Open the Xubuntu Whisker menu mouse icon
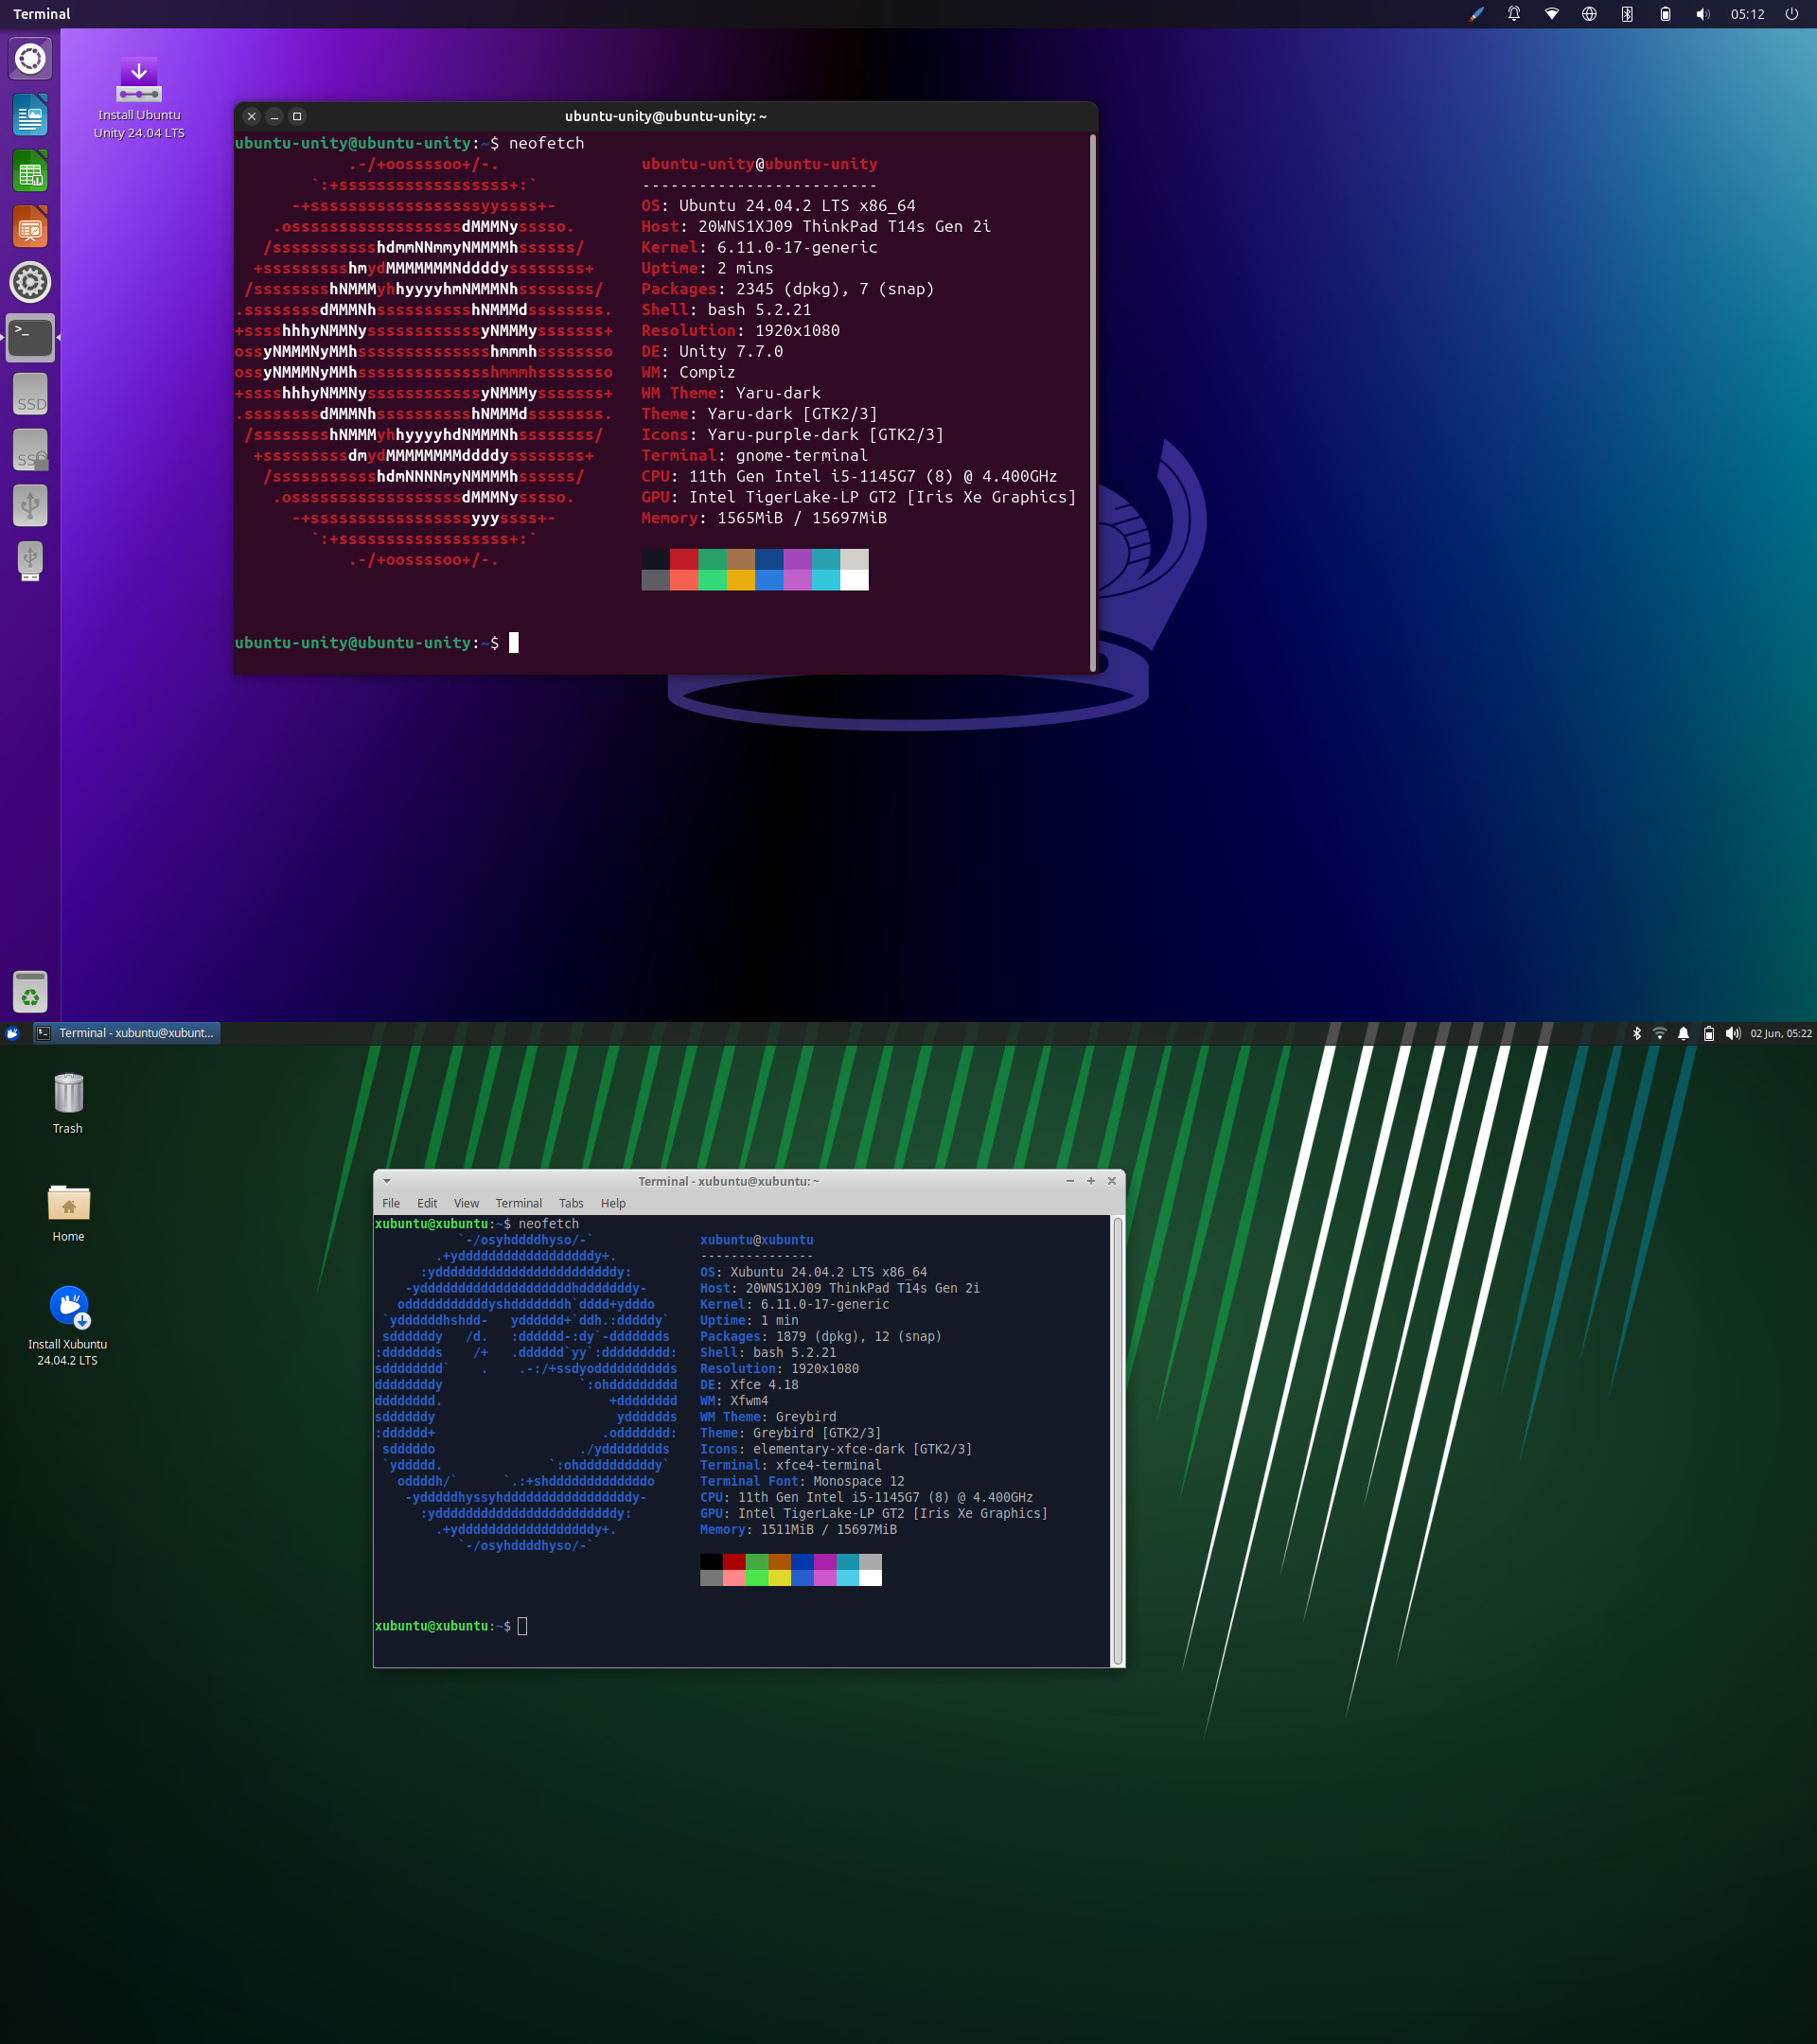The height and width of the screenshot is (2044, 1817). 12,1033
